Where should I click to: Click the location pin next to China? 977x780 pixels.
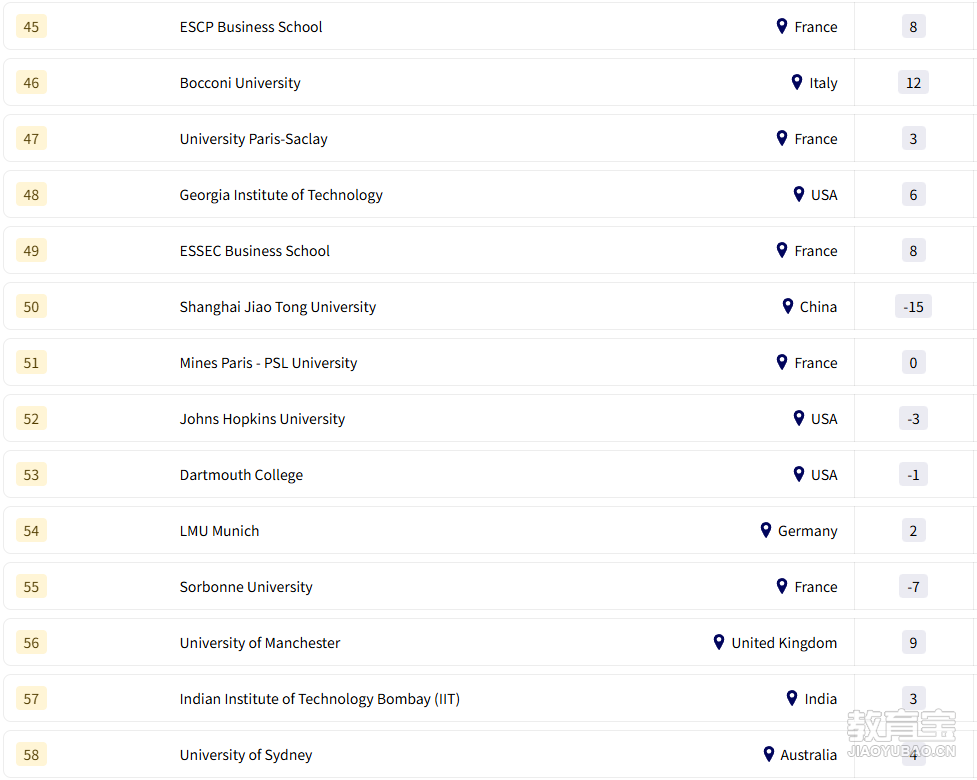(788, 306)
